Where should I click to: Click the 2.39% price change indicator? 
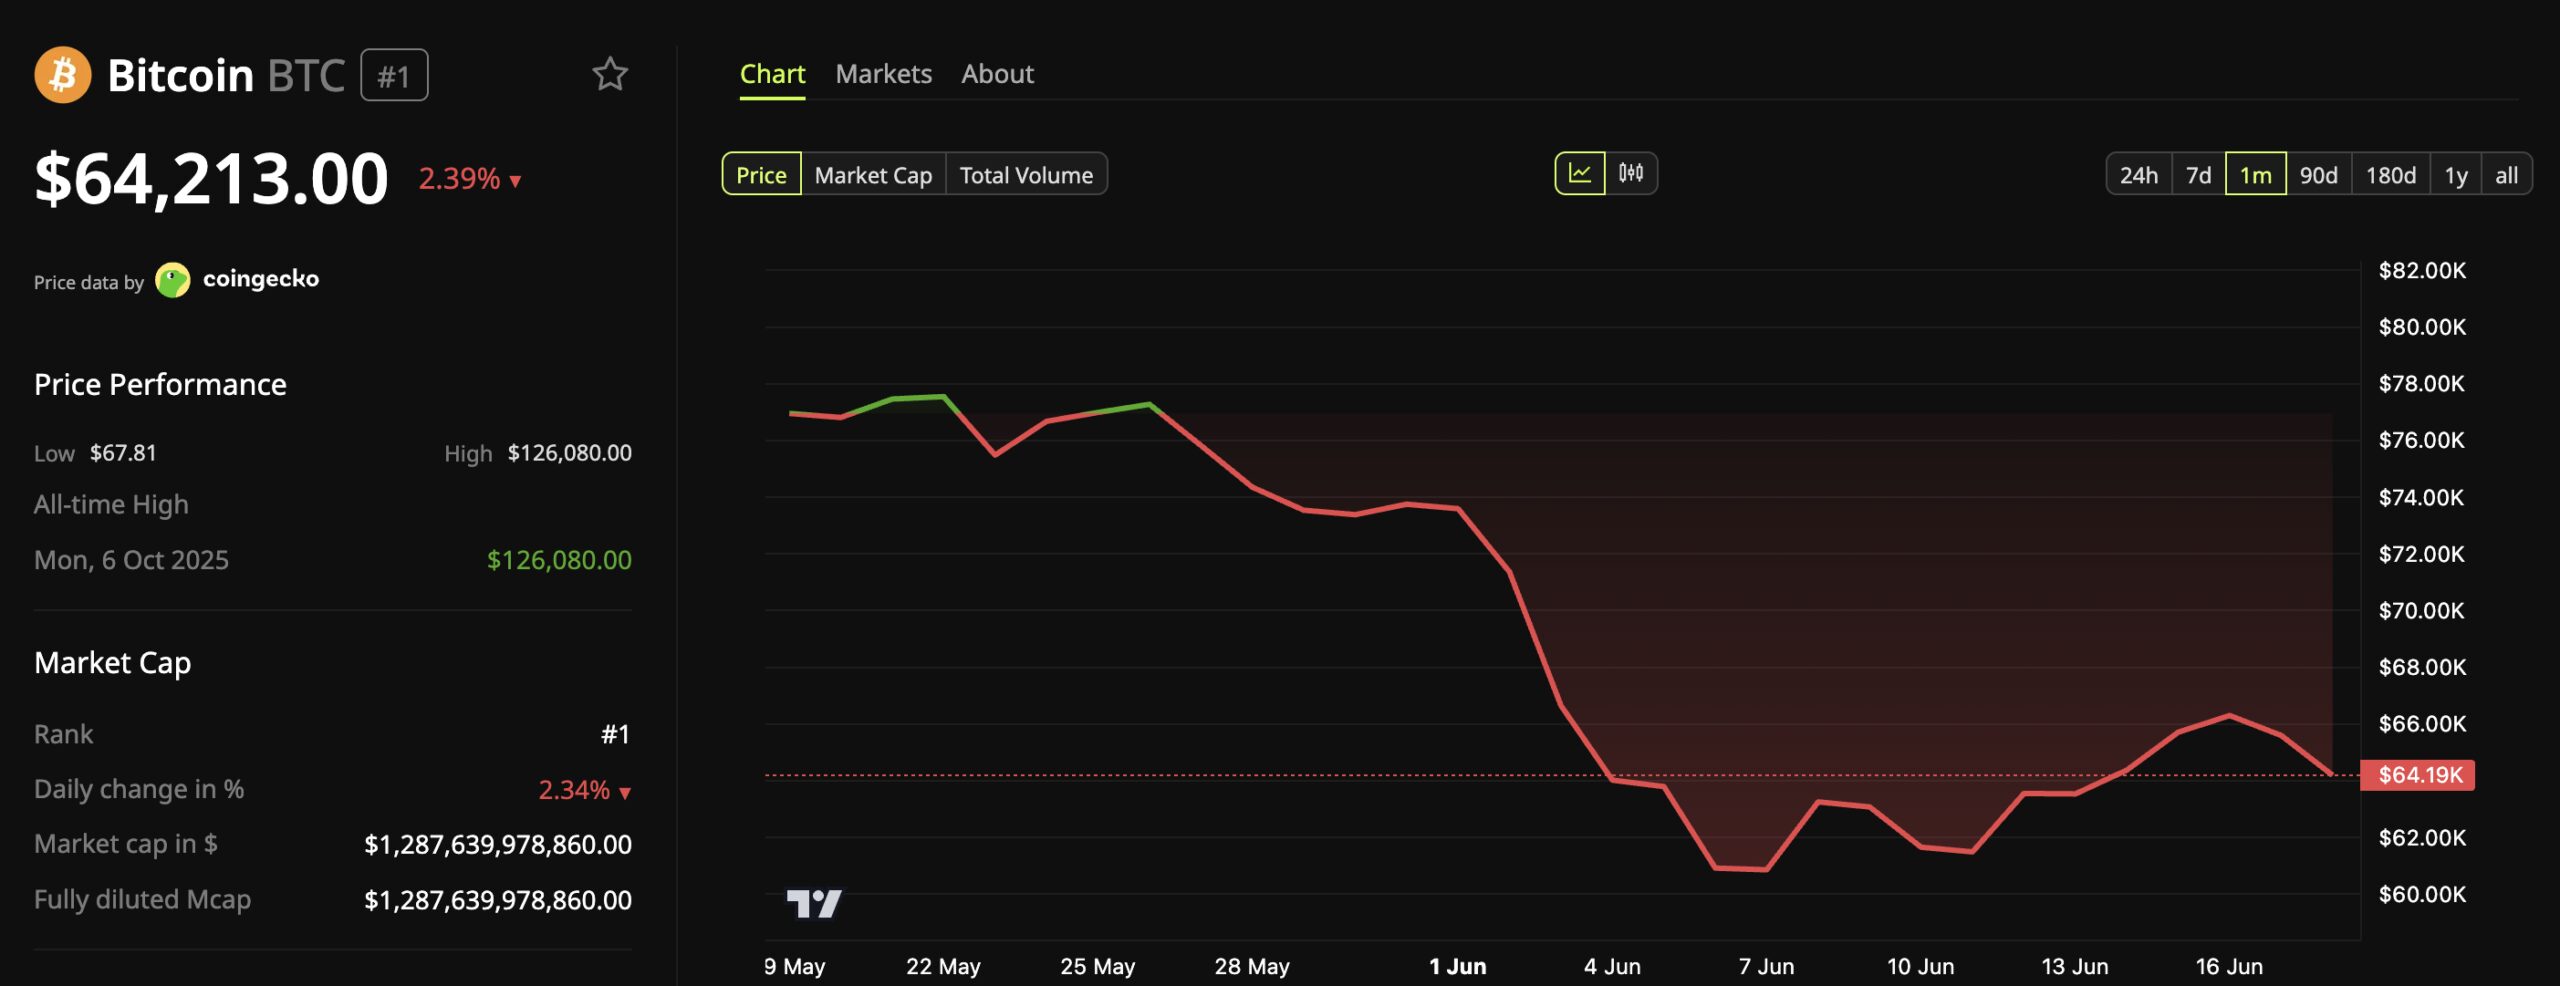[x=470, y=179]
